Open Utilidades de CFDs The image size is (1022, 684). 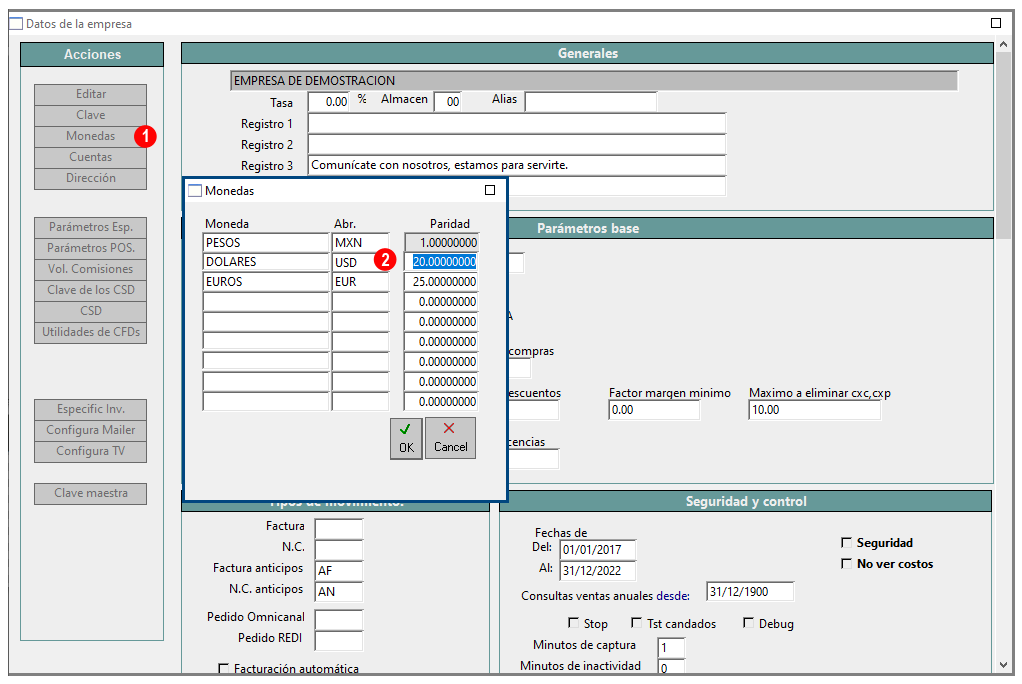tap(91, 332)
